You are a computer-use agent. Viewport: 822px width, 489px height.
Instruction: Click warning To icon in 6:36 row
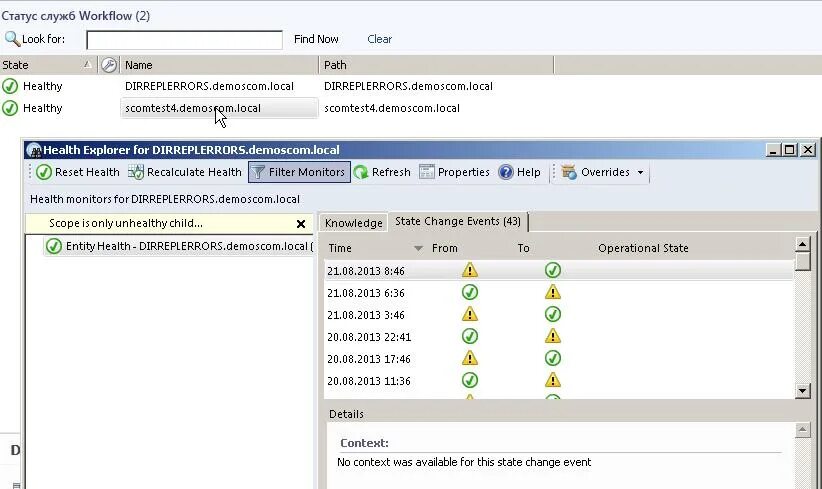pyautogui.click(x=553, y=292)
